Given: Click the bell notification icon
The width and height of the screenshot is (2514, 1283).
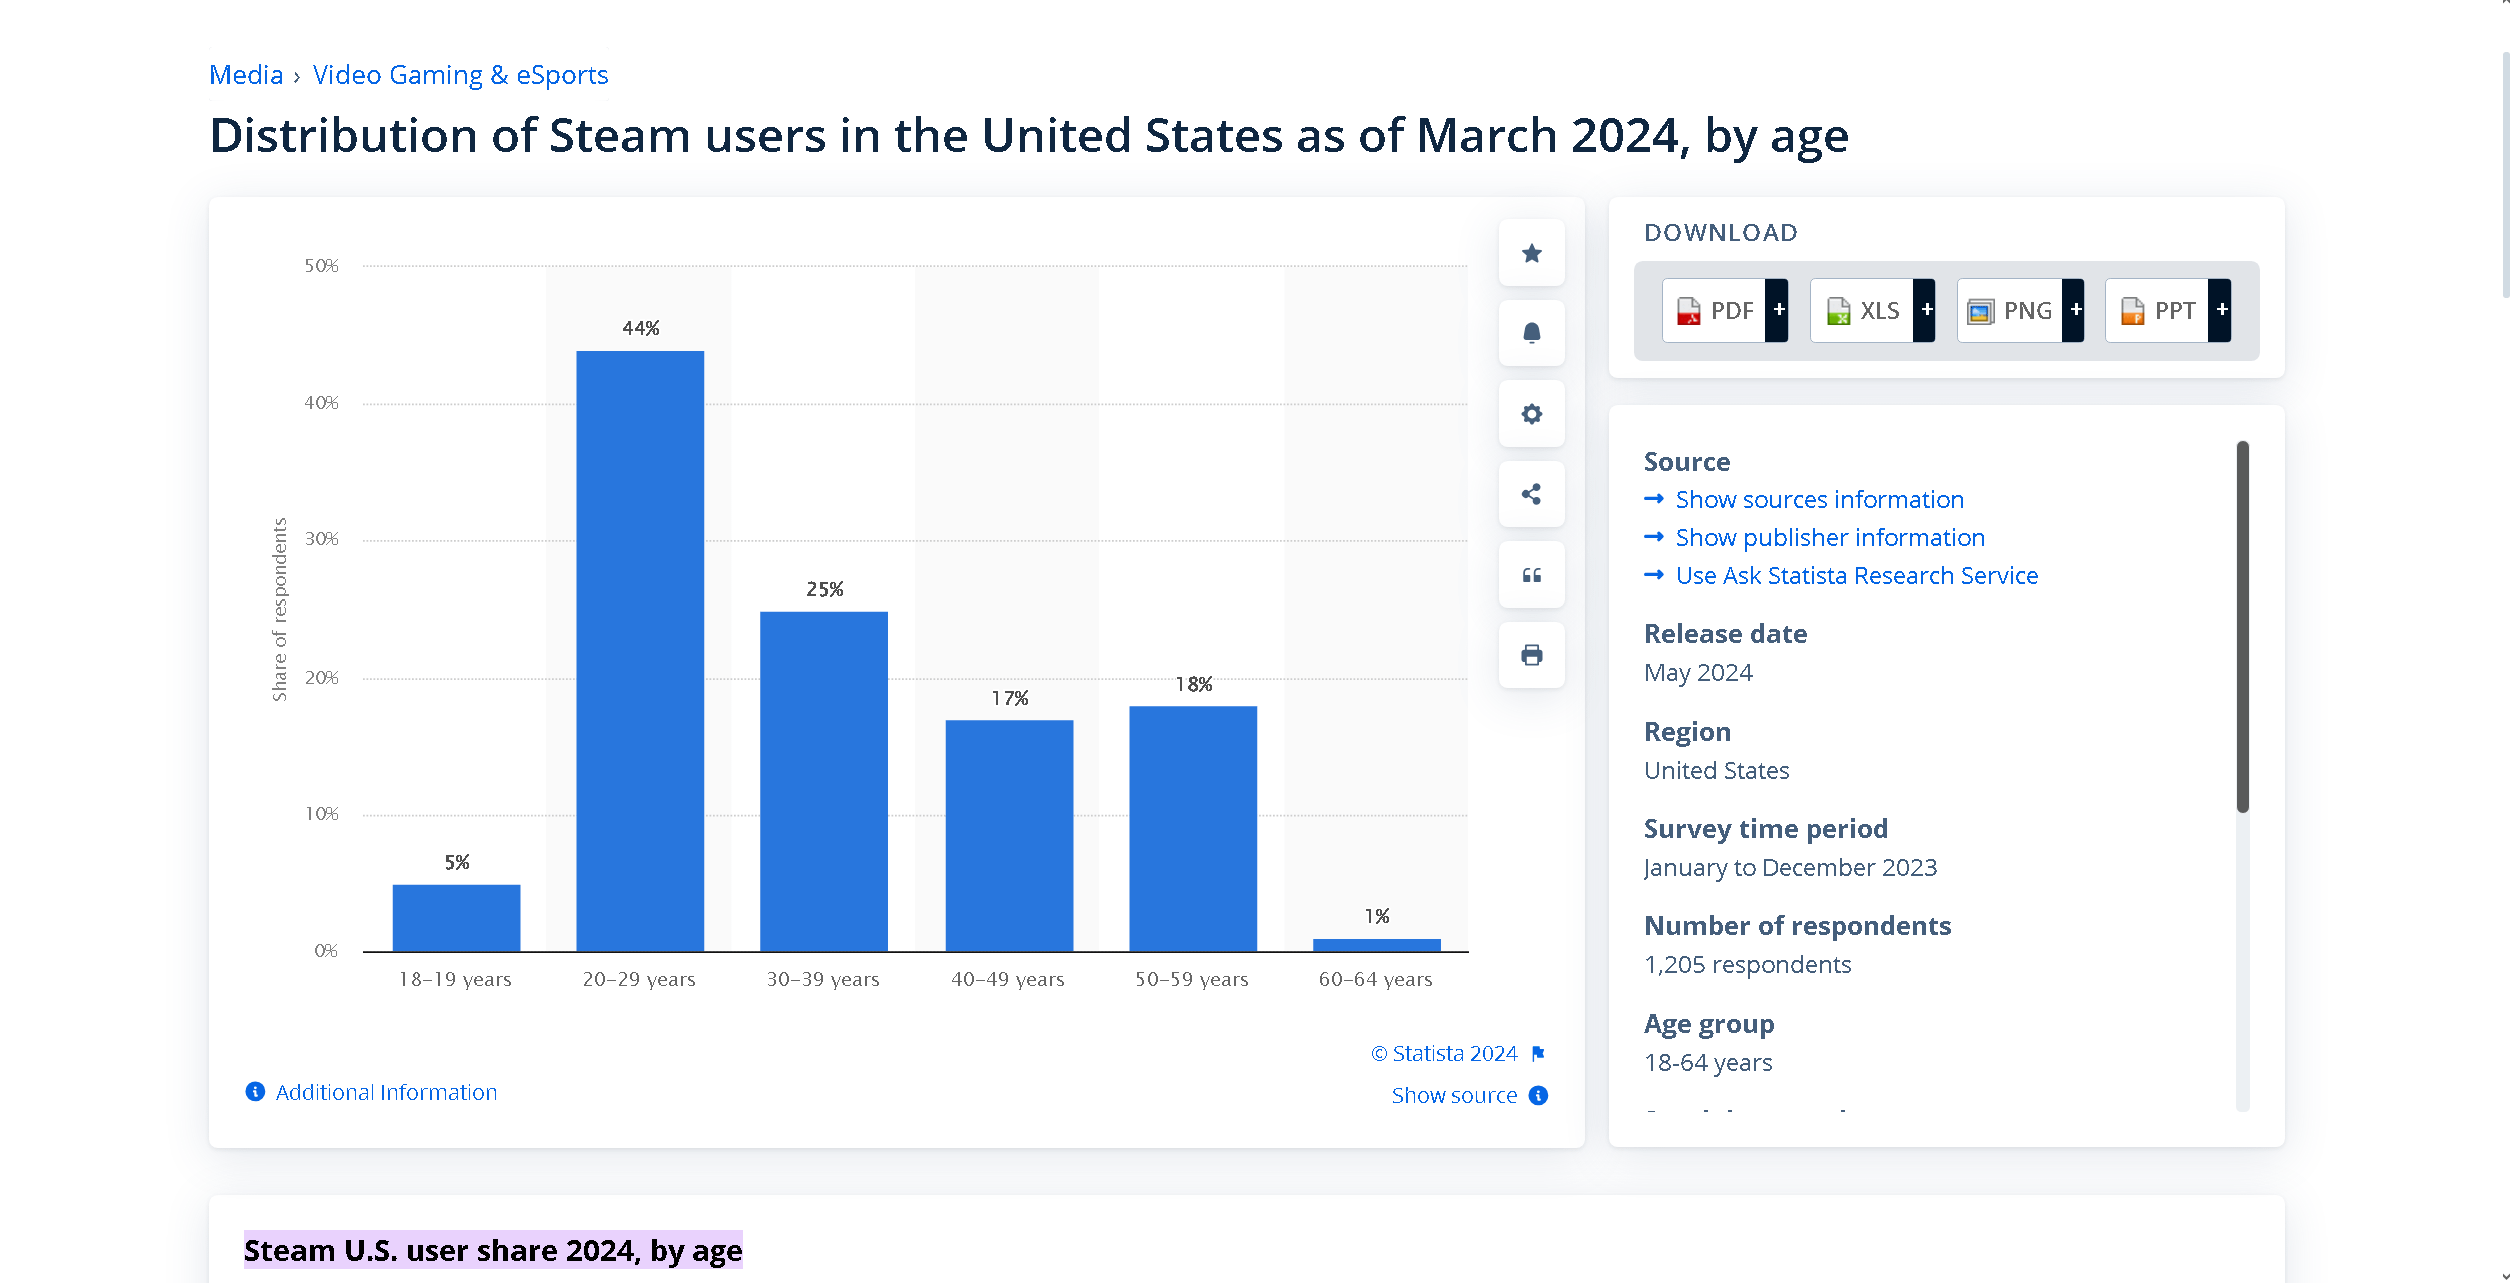Looking at the screenshot, I should (1531, 333).
